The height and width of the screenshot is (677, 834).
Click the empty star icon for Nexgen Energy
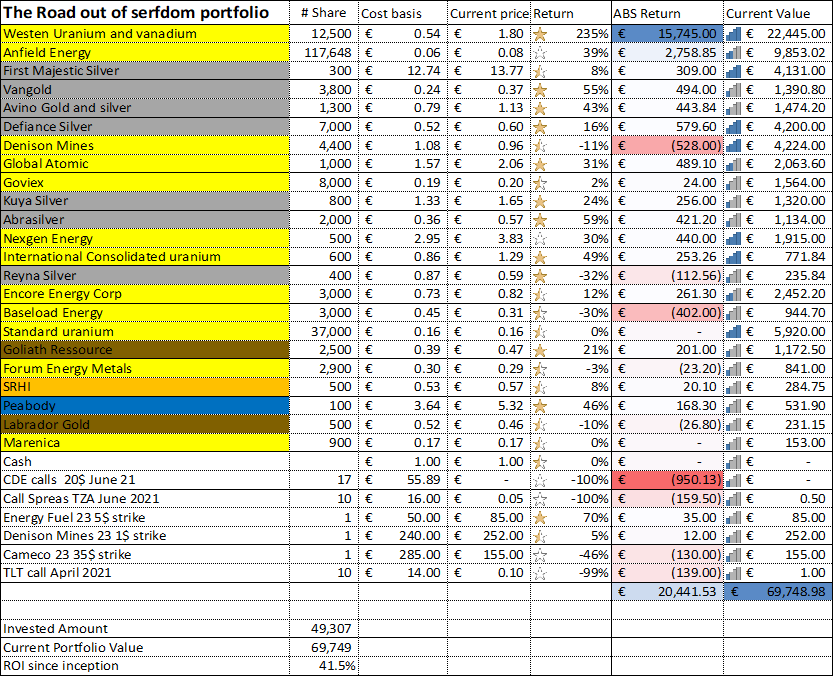pyautogui.click(x=540, y=239)
